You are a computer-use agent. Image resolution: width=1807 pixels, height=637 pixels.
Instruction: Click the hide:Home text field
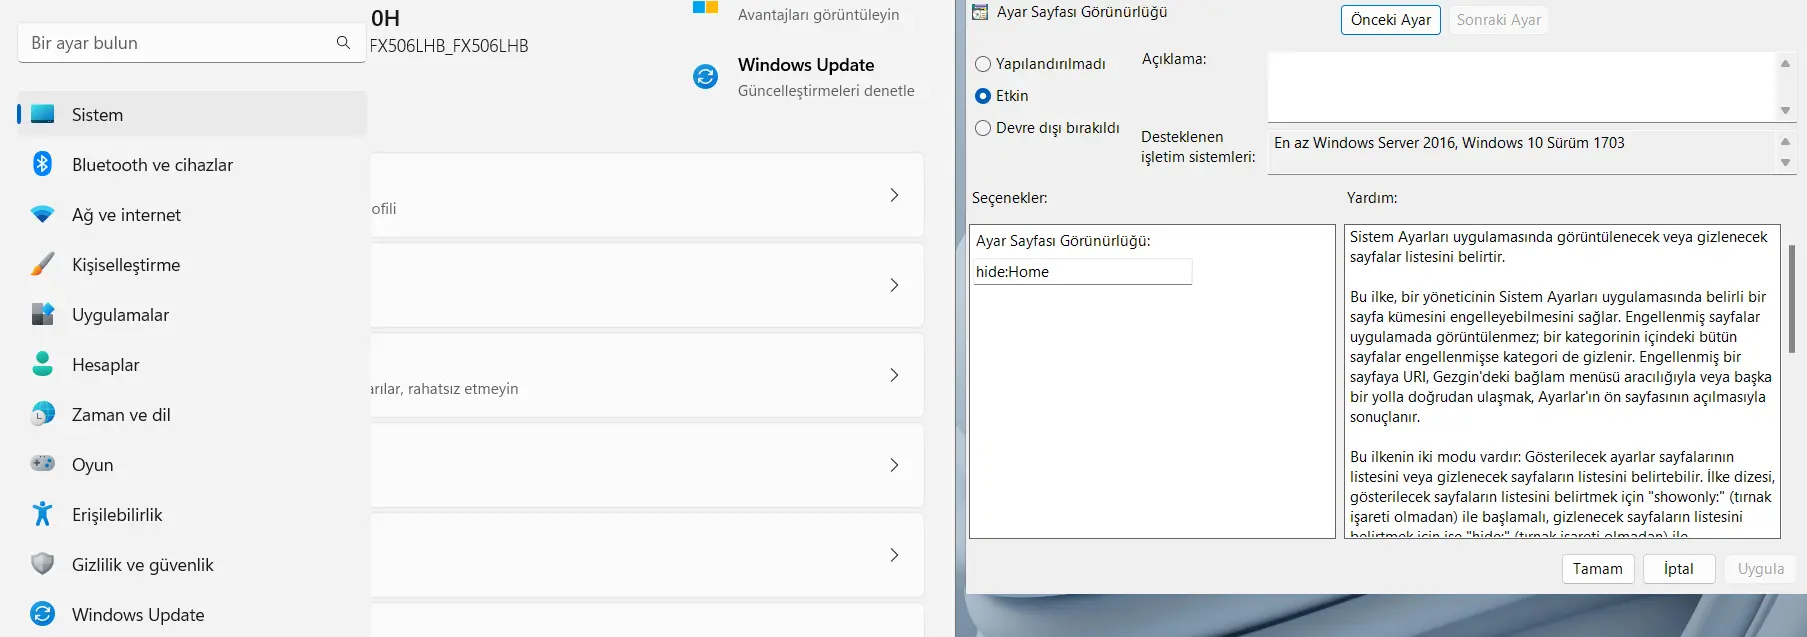pyautogui.click(x=1083, y=272)
